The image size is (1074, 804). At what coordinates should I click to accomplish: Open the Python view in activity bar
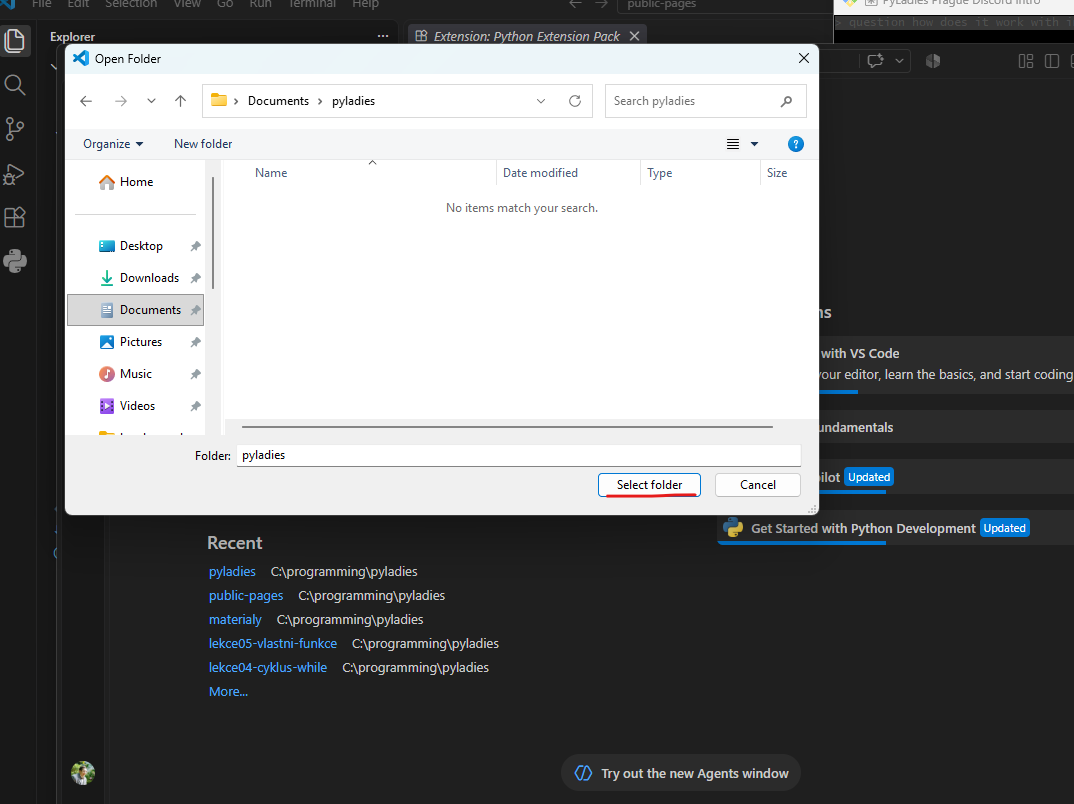tap(15, 261)
